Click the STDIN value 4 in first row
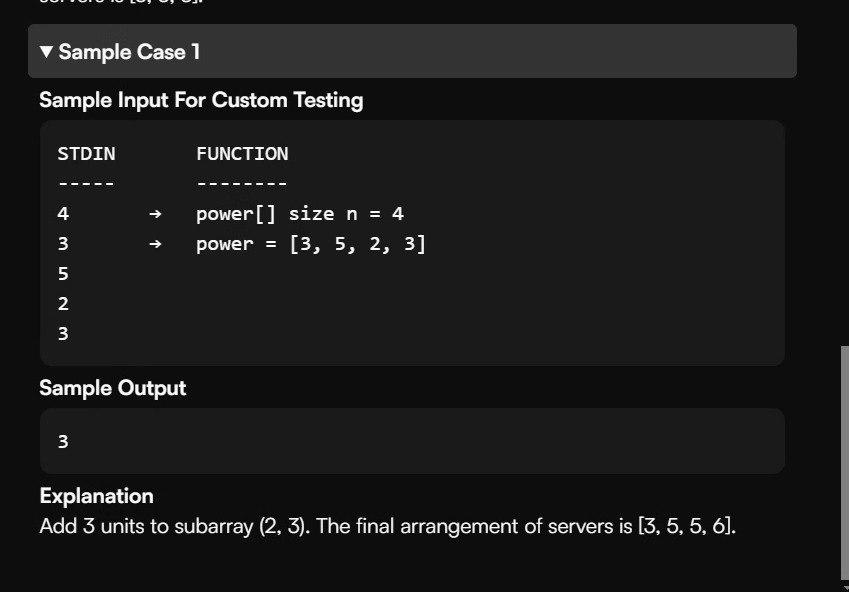 [x=63, y=214]
